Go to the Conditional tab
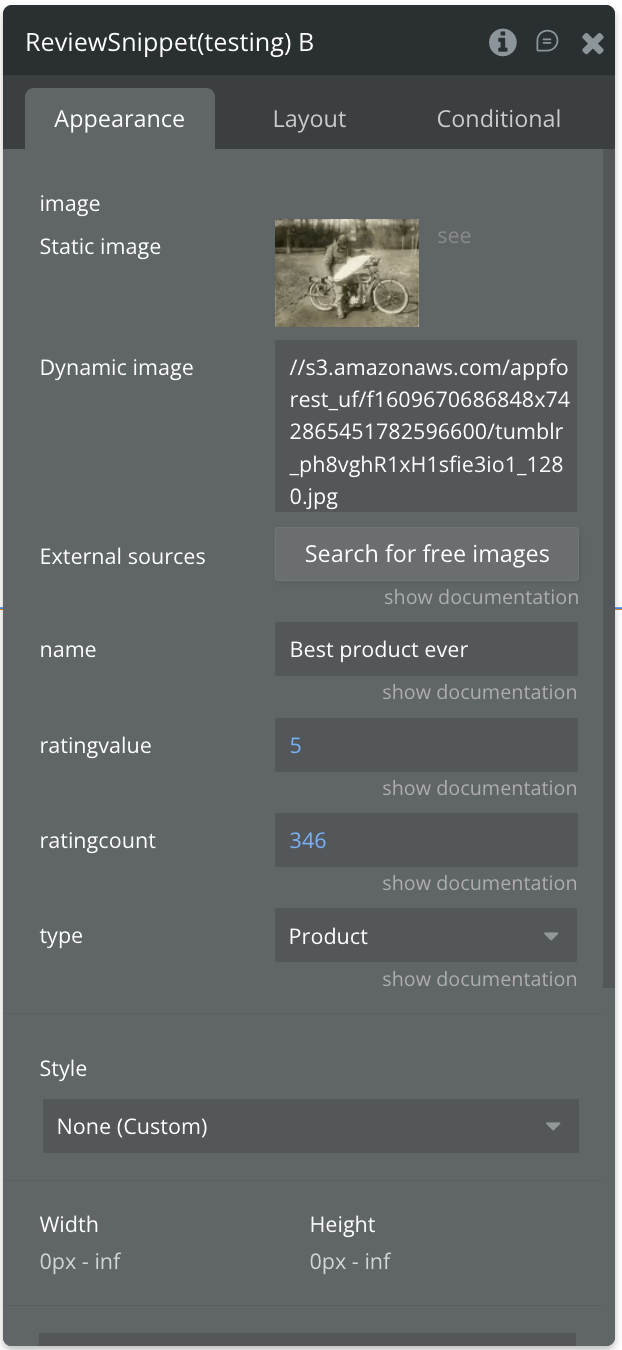The height and width of the screenshot is (1350, 622). click(x=498, y=119)
